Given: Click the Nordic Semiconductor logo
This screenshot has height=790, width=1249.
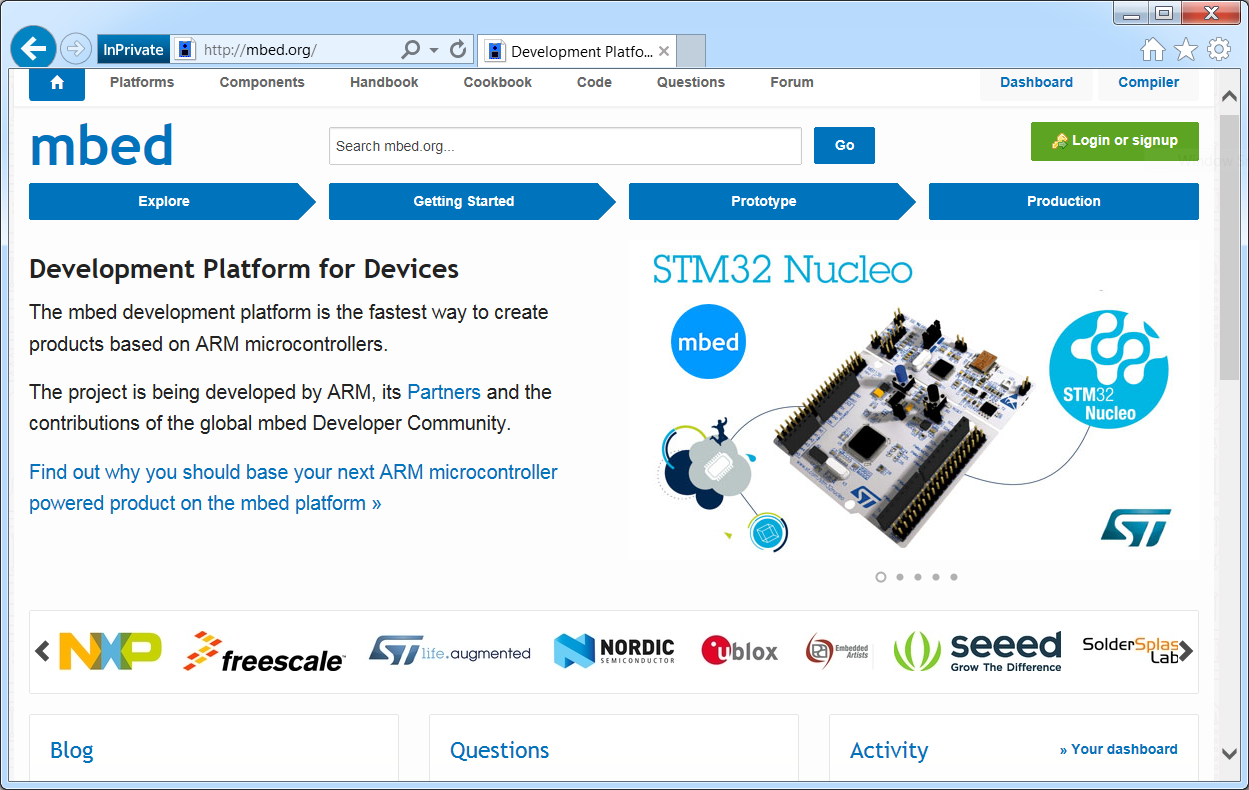Looking at the screenshot, I should tap(614, 651).
